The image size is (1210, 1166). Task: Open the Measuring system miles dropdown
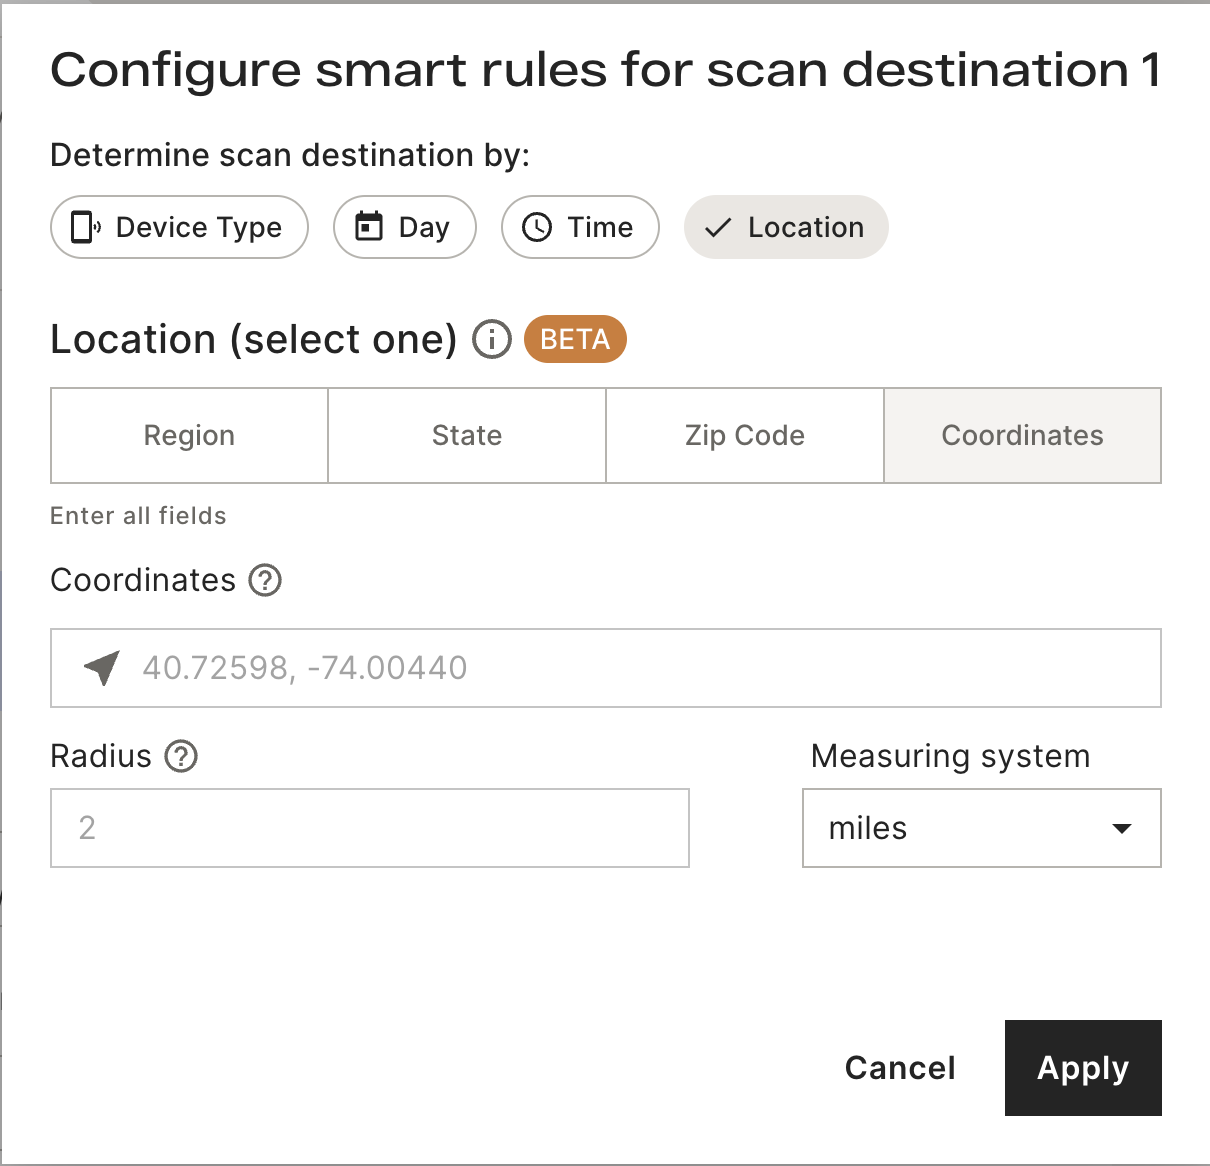(982, 828)
